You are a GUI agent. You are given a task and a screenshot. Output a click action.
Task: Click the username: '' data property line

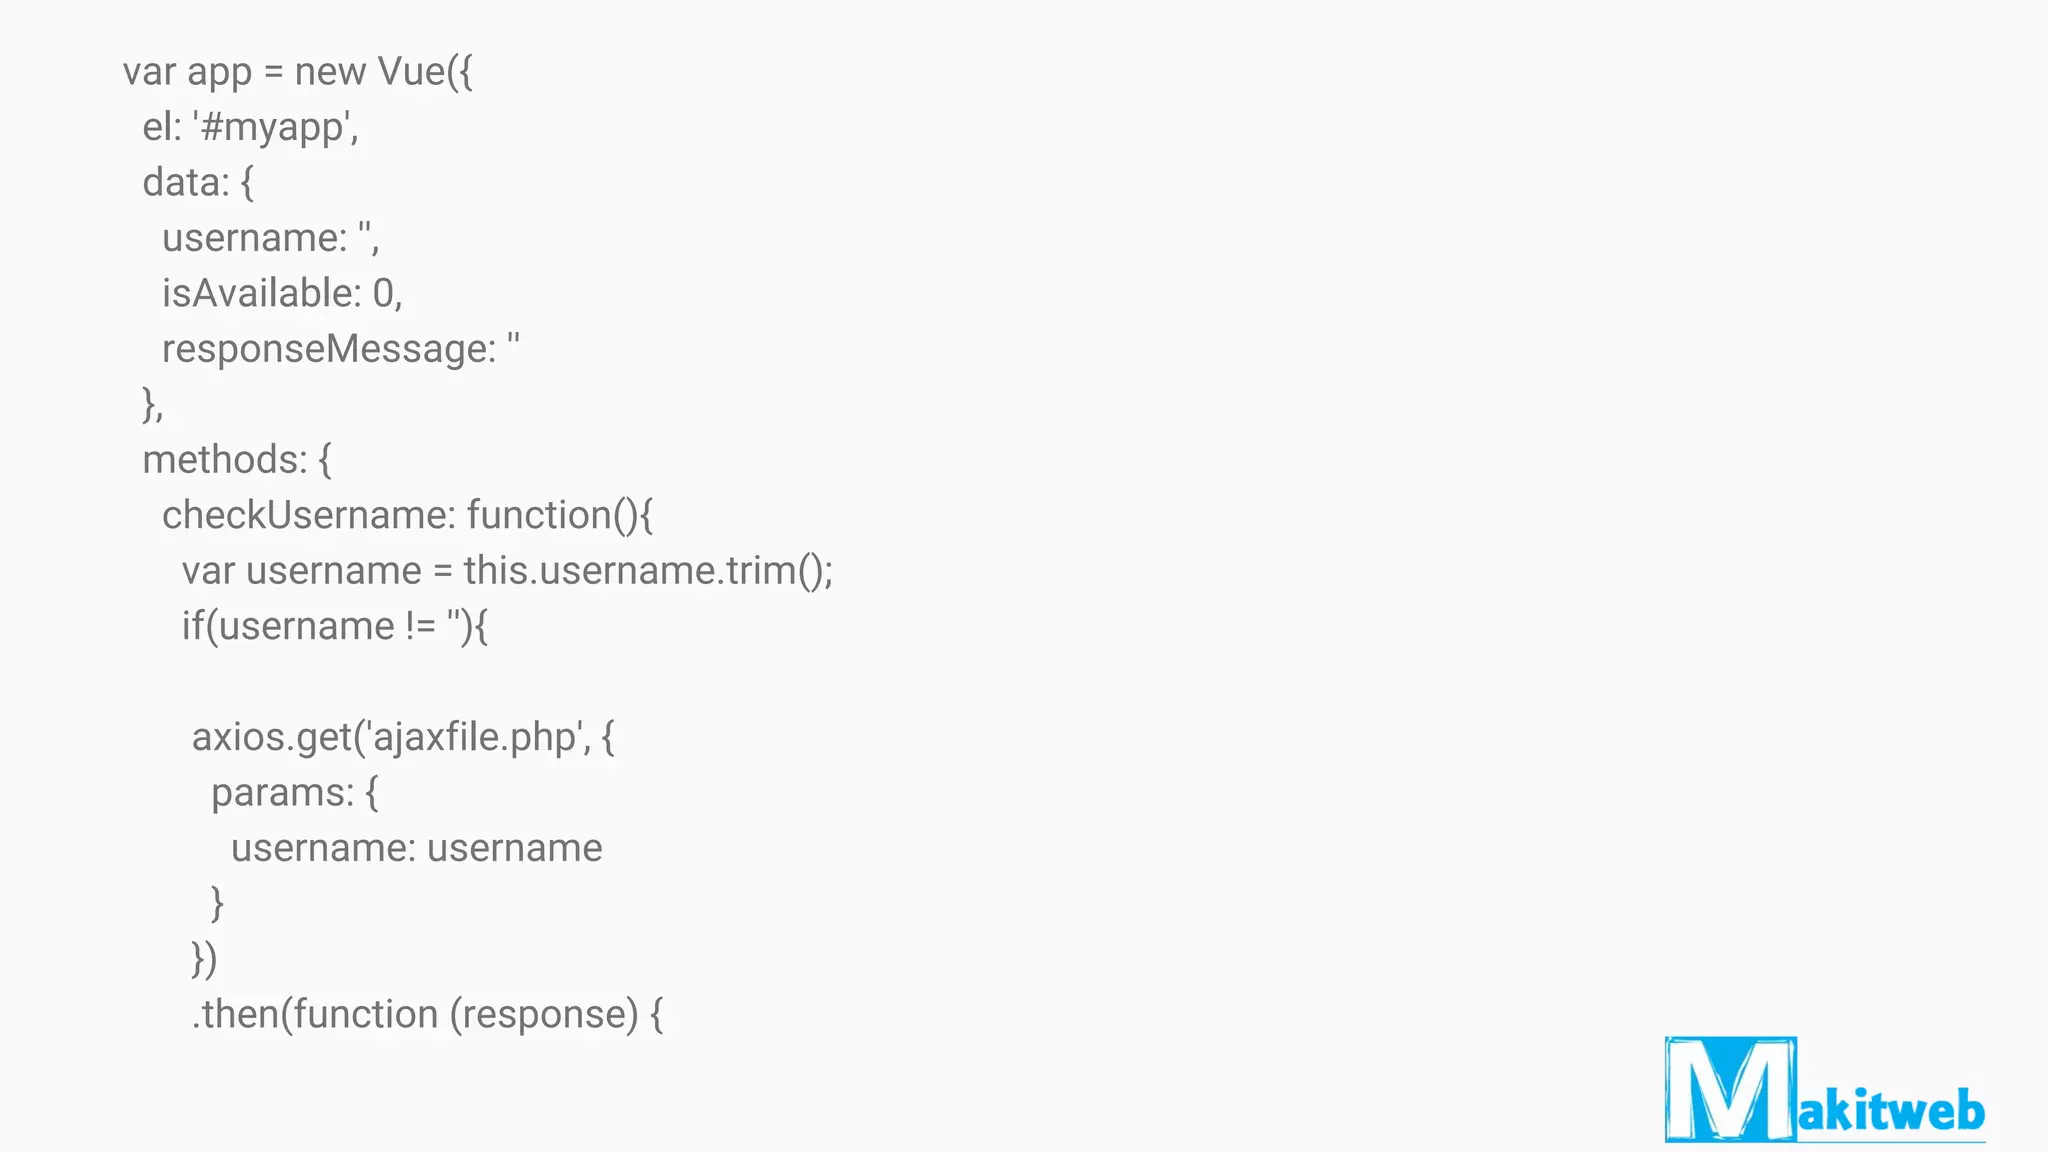point(271,238)
